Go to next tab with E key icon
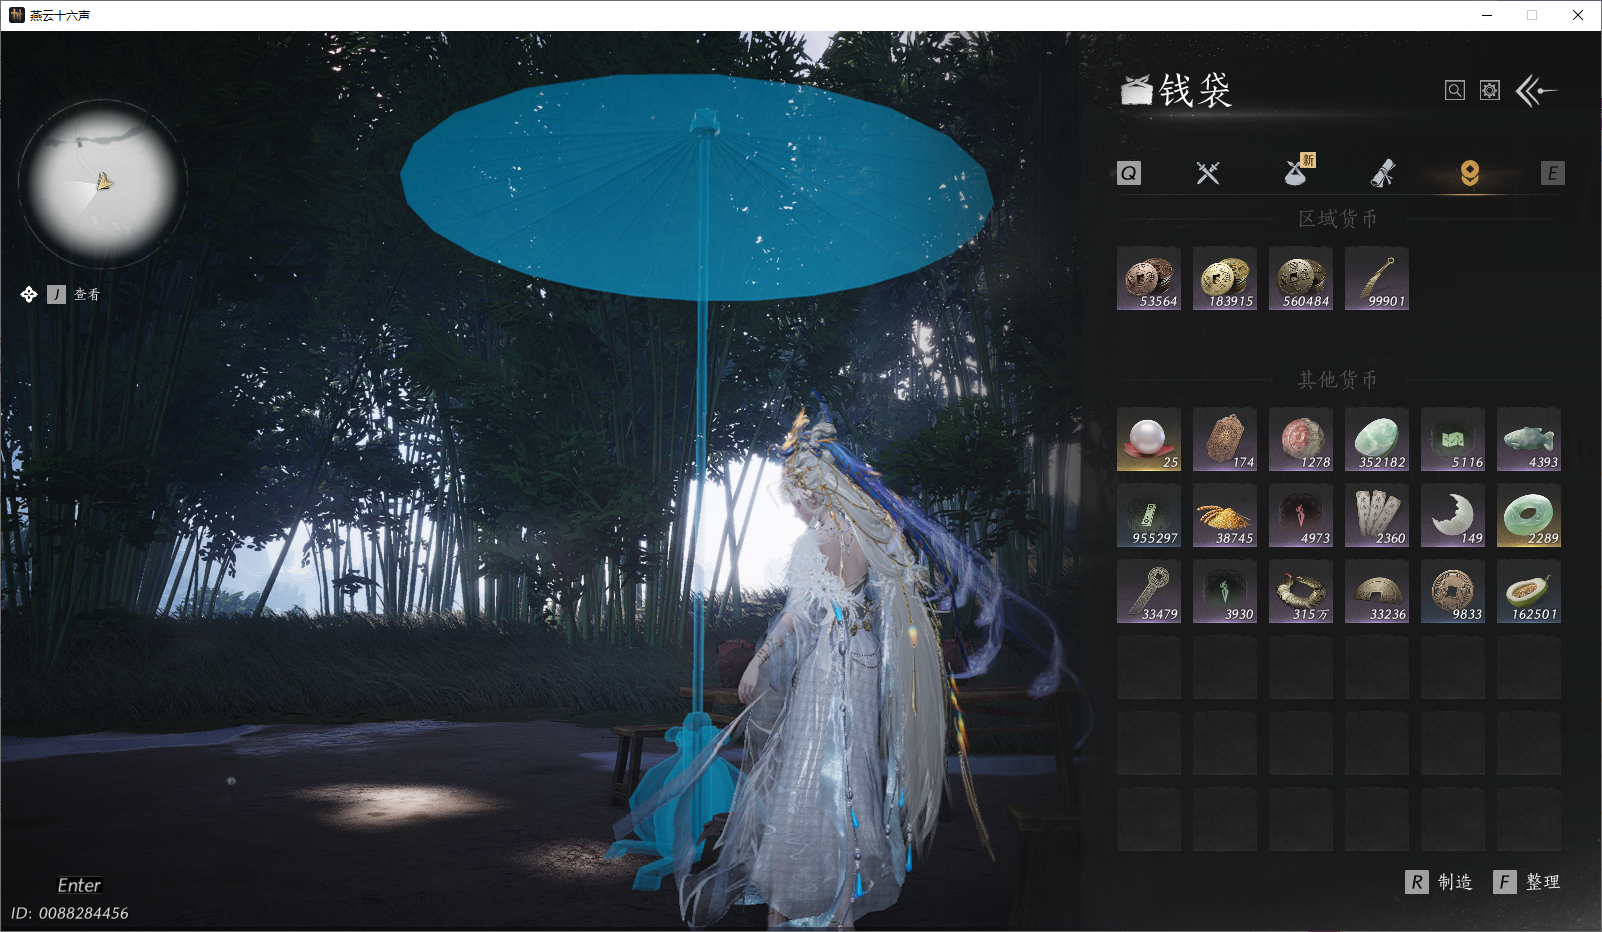1602x932 pixels. pyautogui.click(x=1552, y=173)
